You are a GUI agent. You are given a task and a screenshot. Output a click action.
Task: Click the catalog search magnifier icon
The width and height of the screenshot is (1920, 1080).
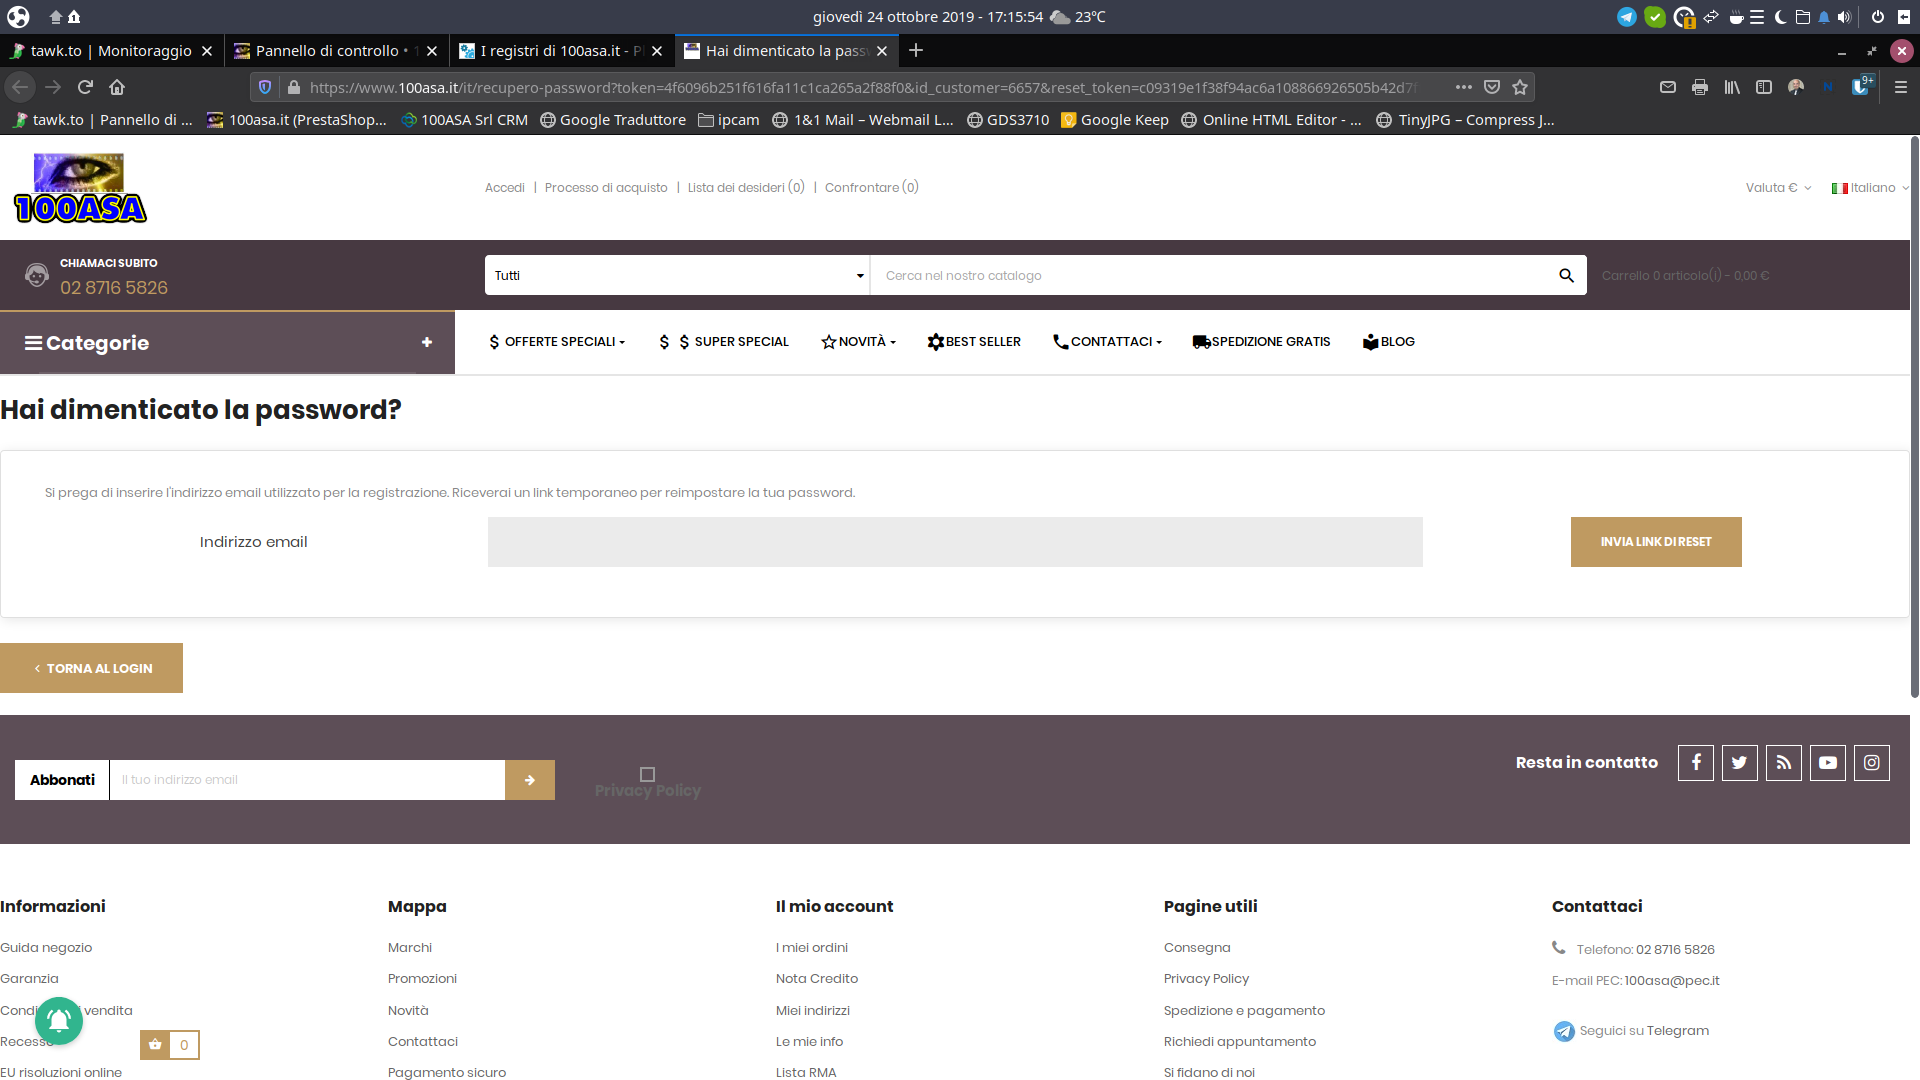tap(1565, 275)
